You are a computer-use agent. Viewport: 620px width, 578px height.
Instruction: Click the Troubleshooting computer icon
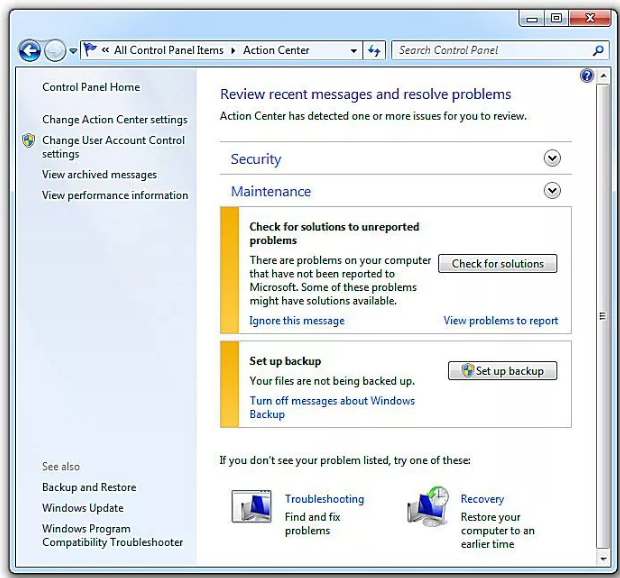(251, 506)
